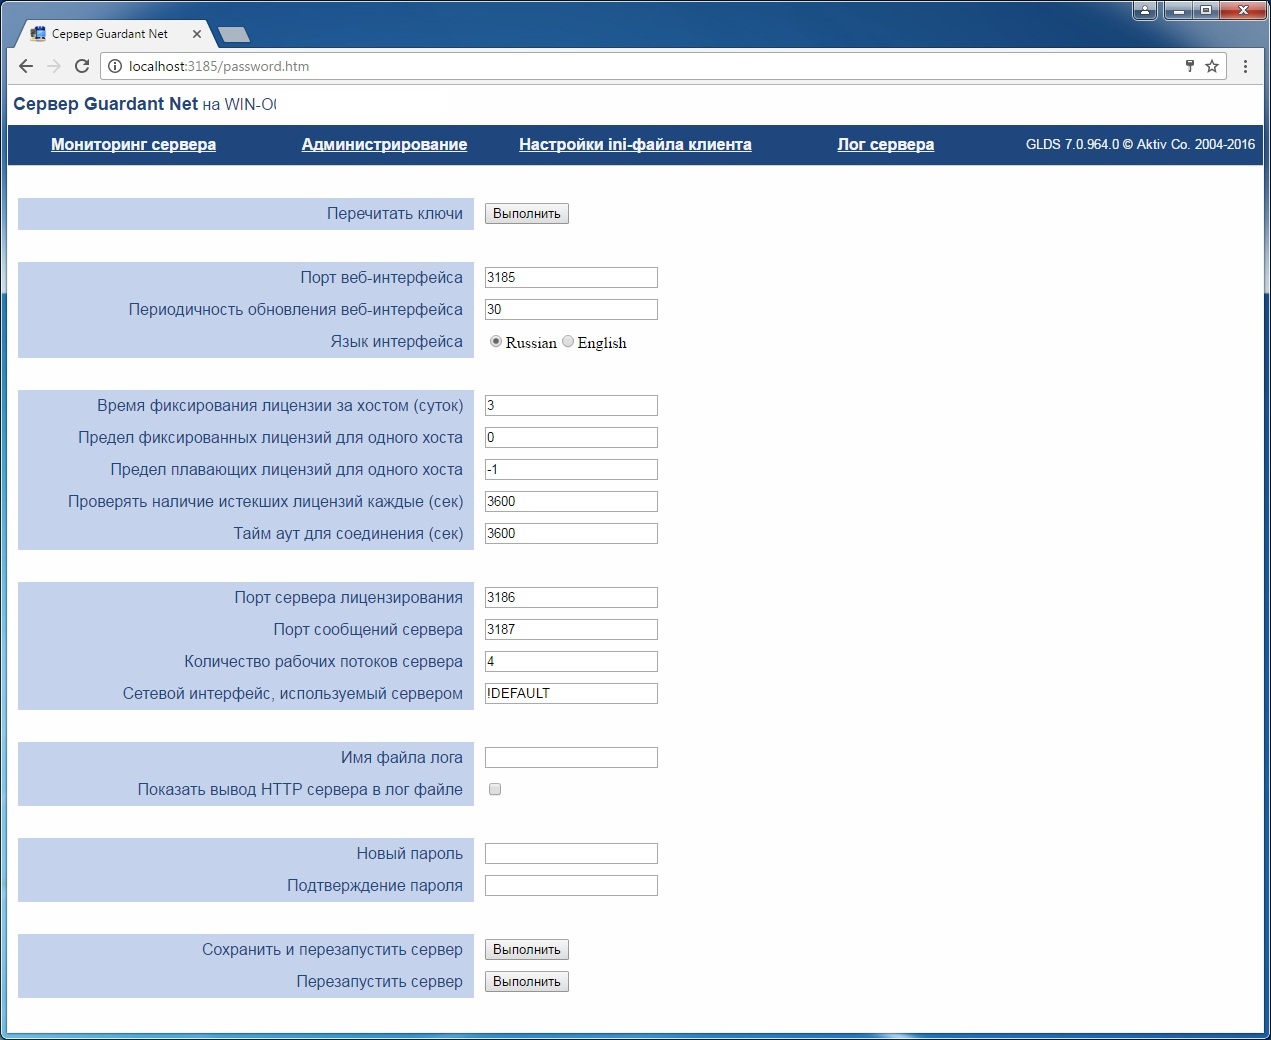
Task: Select the English language radio button
Action: (568, 342)
